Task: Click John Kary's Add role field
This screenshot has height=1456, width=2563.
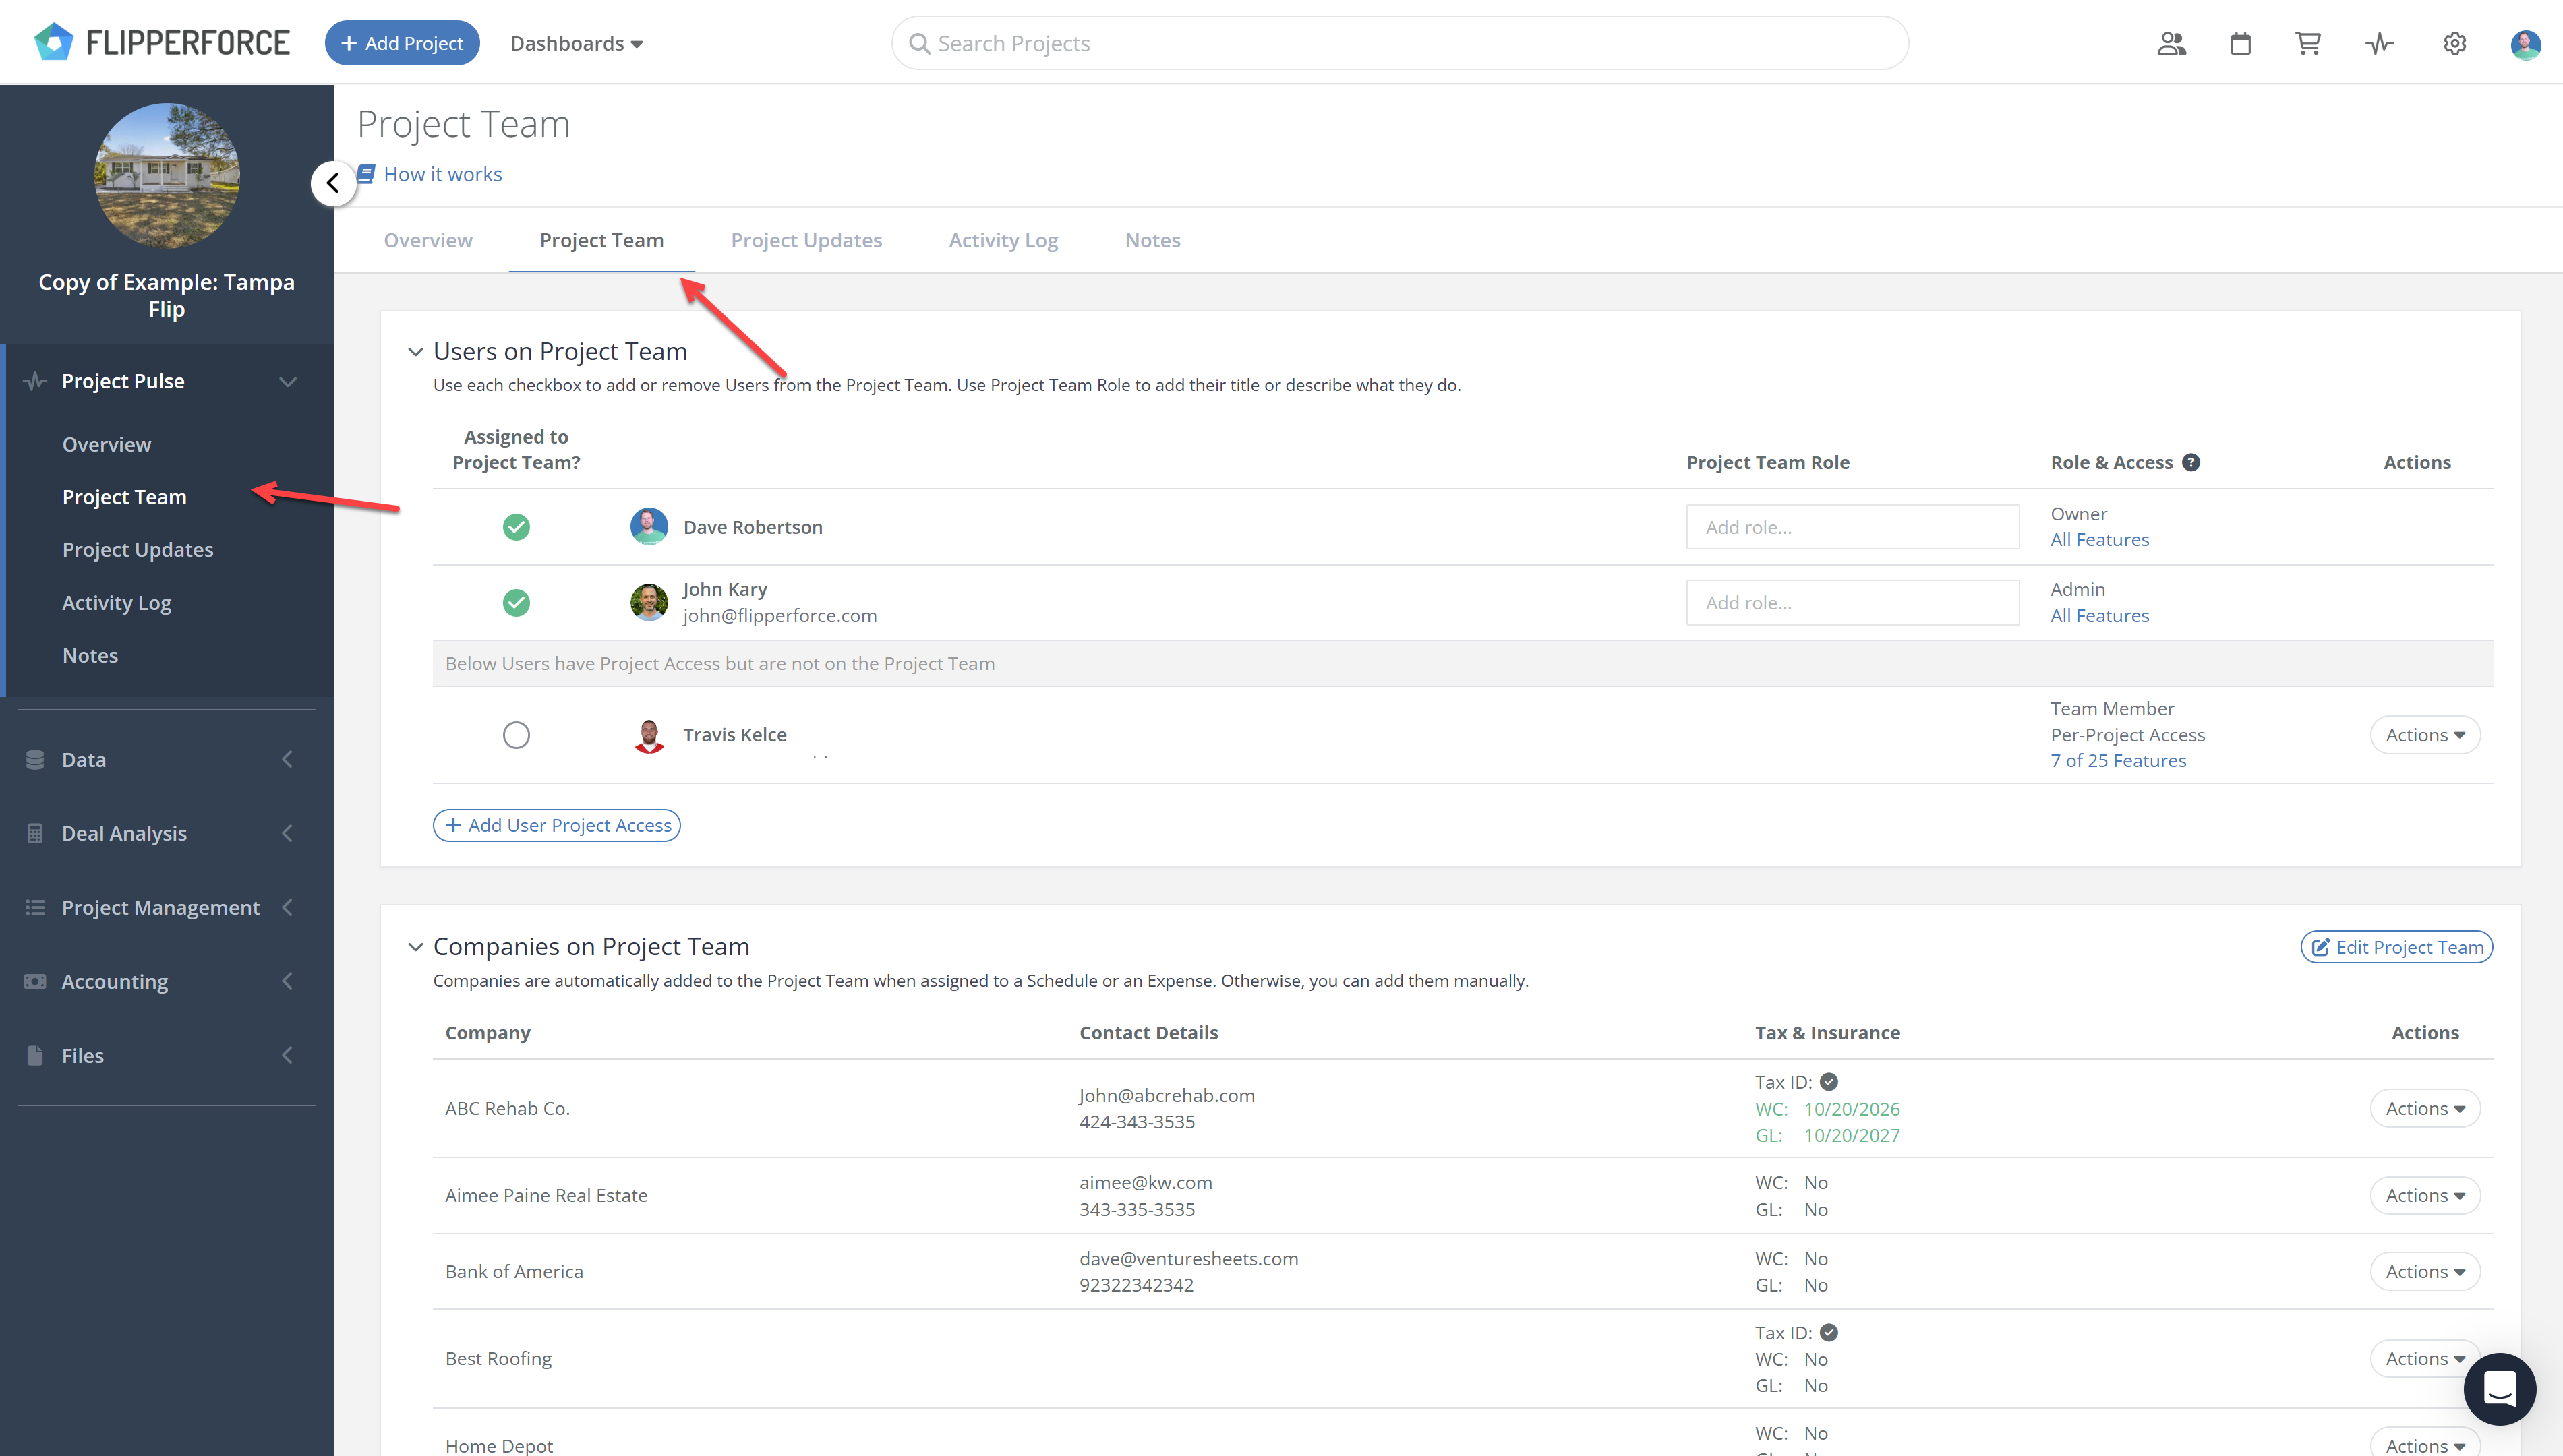Action: 1852,602
